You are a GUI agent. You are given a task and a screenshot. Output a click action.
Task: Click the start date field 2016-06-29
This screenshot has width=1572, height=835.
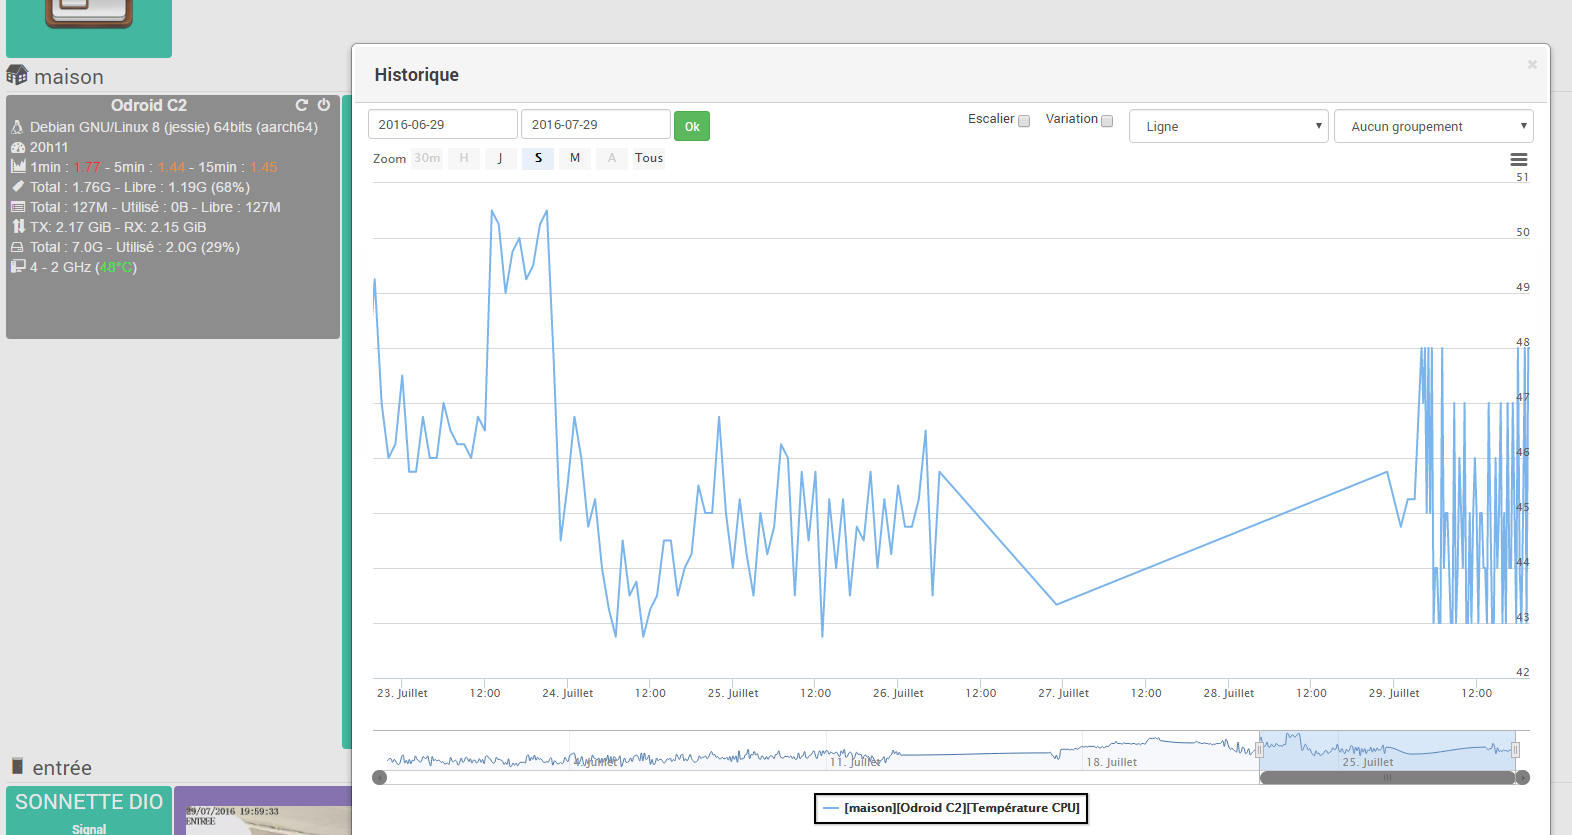click(443, 124)
